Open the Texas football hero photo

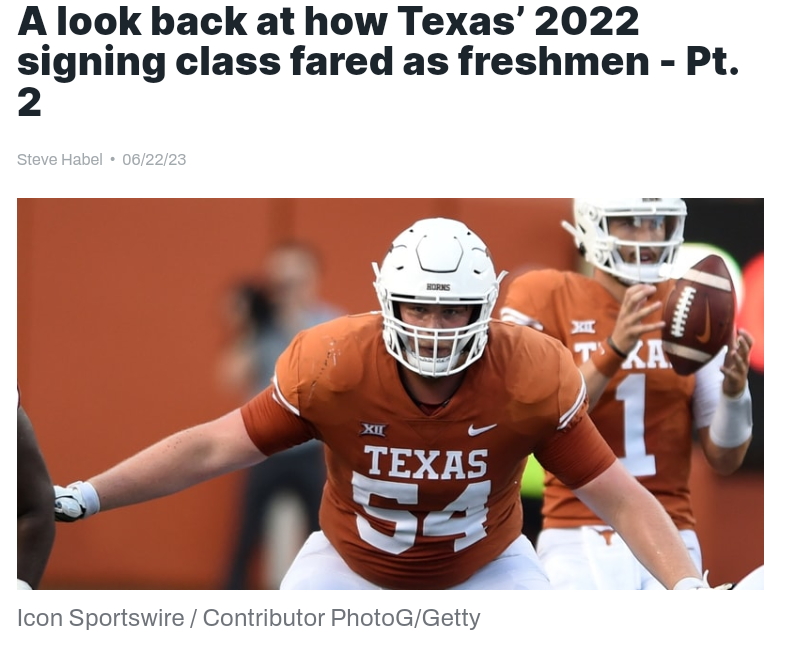coord(390,394)
